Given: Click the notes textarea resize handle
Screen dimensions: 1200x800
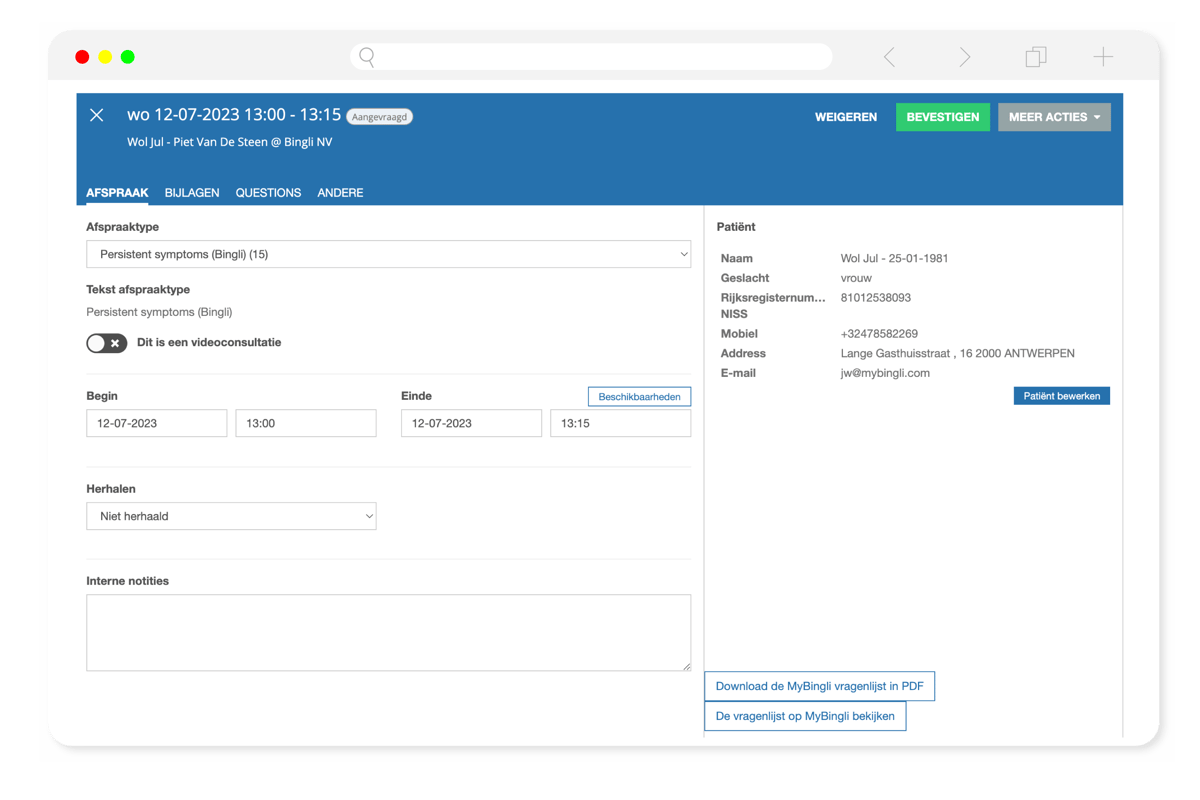Looking at the screenshot, I should pos(686,666).
